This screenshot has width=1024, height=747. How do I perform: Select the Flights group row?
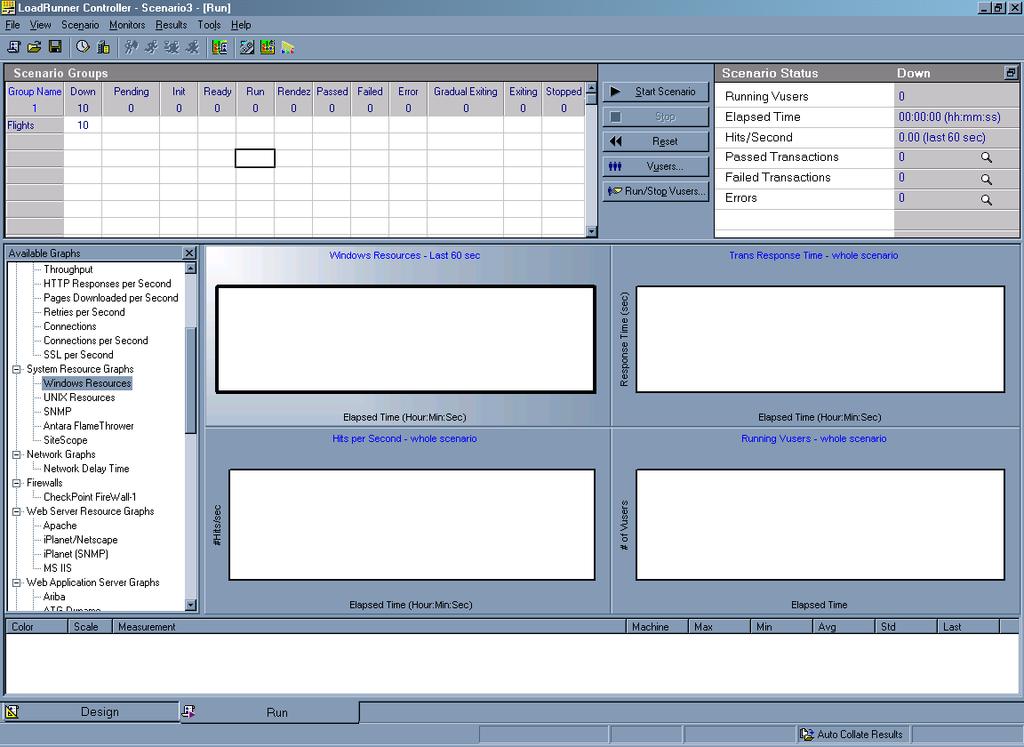(x=295, y=125)
